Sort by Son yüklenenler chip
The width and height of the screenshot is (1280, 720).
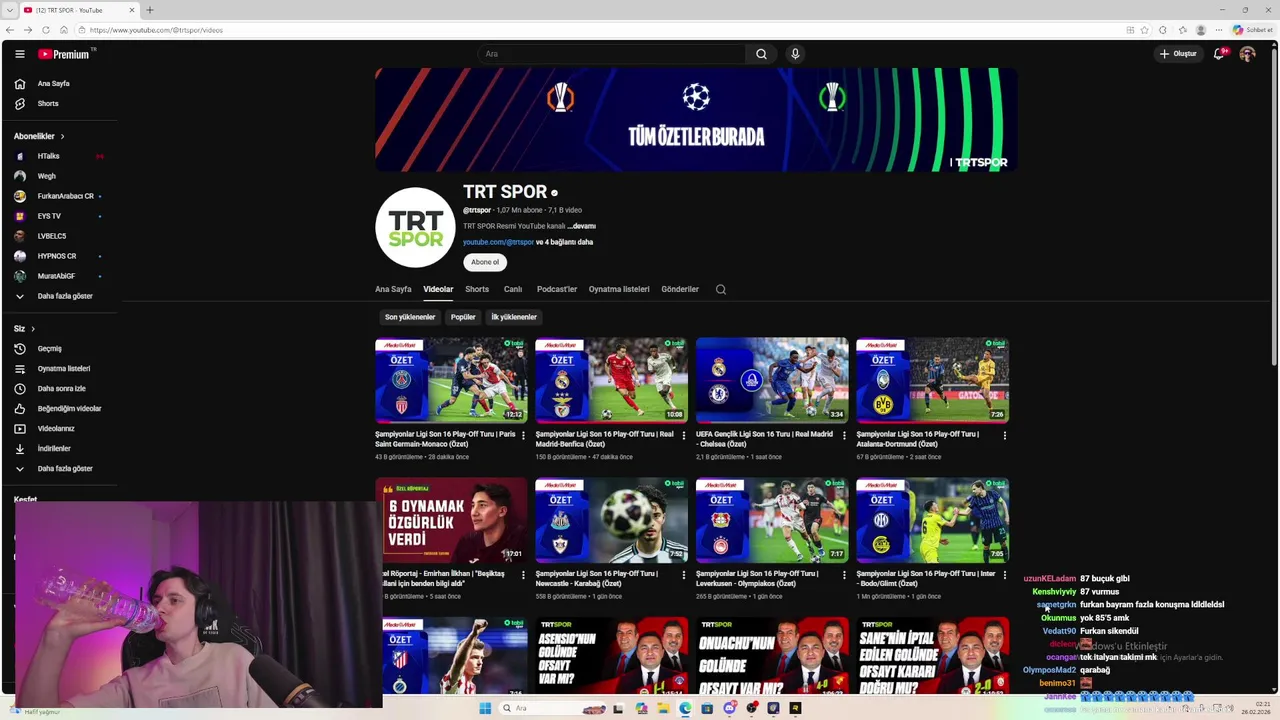click(410, 317)
